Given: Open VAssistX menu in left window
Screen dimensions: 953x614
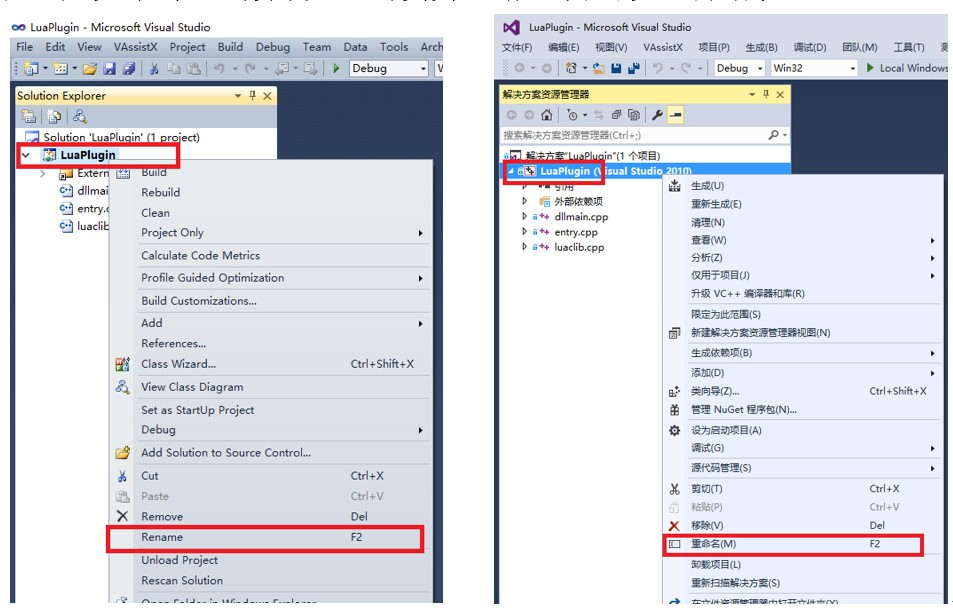Looking at the screenshot, I should click(136, 47).
